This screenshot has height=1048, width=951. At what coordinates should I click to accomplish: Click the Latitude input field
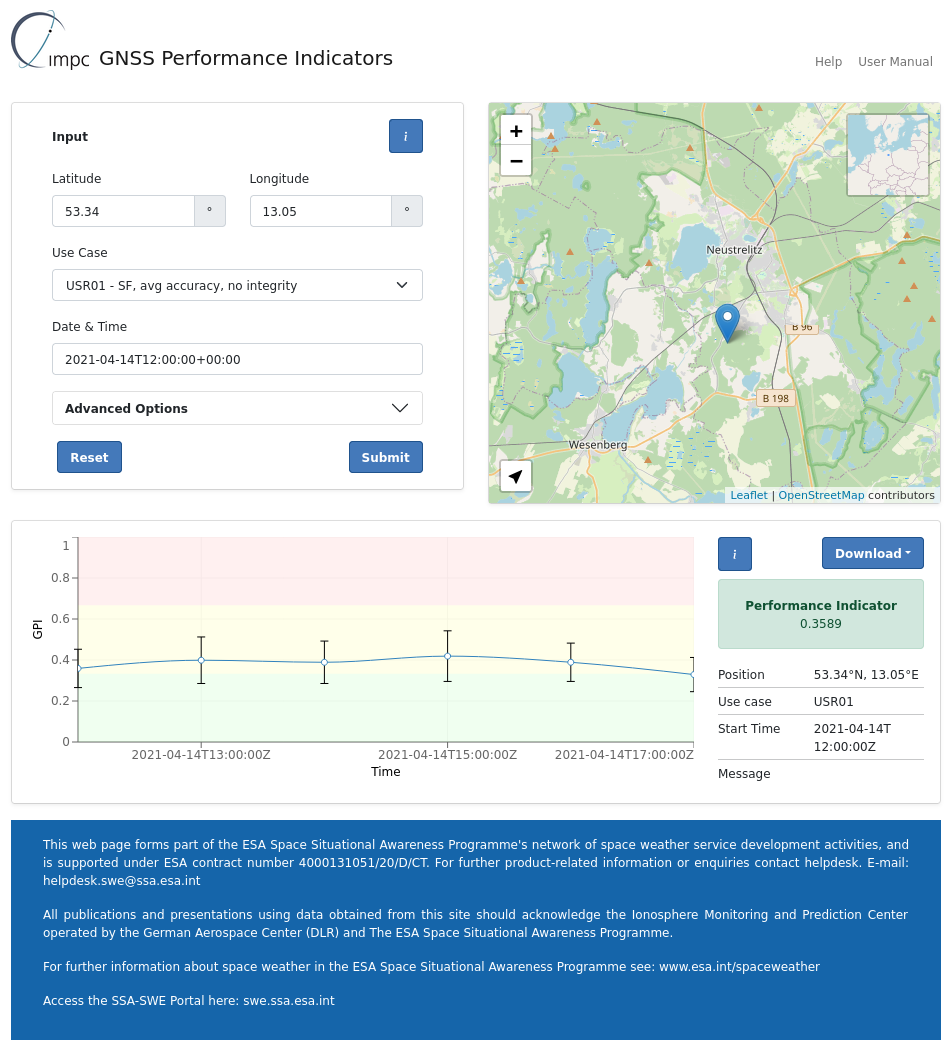point(123,212)
